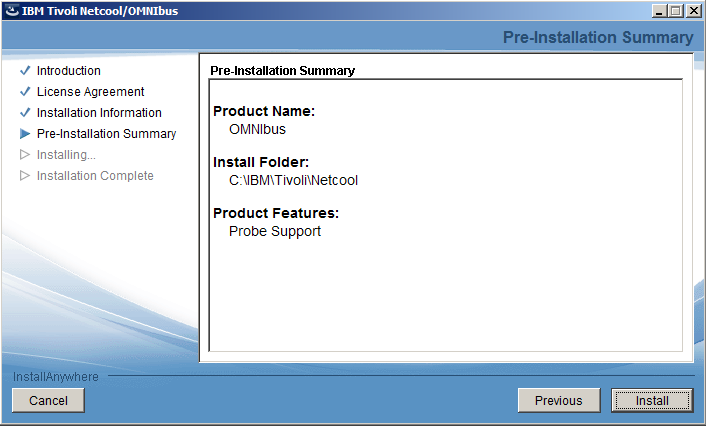
Task: Click the Install button
Action: tap(652, 400)
